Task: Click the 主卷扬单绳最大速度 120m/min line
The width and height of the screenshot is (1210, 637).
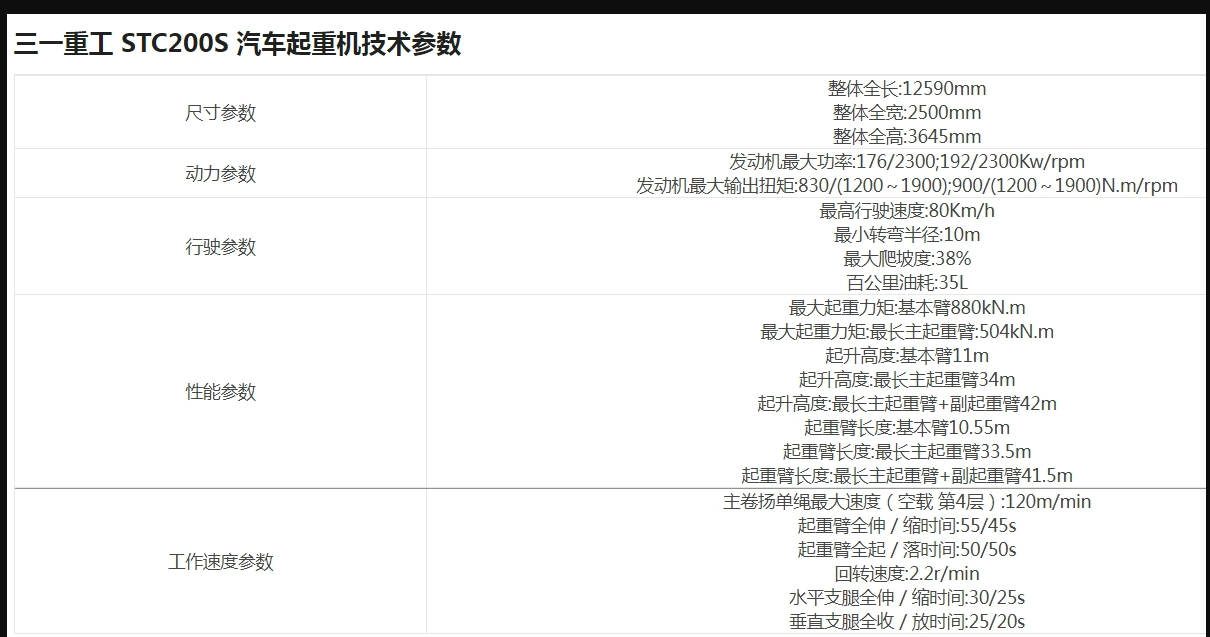Action: [x=907, y=501]
